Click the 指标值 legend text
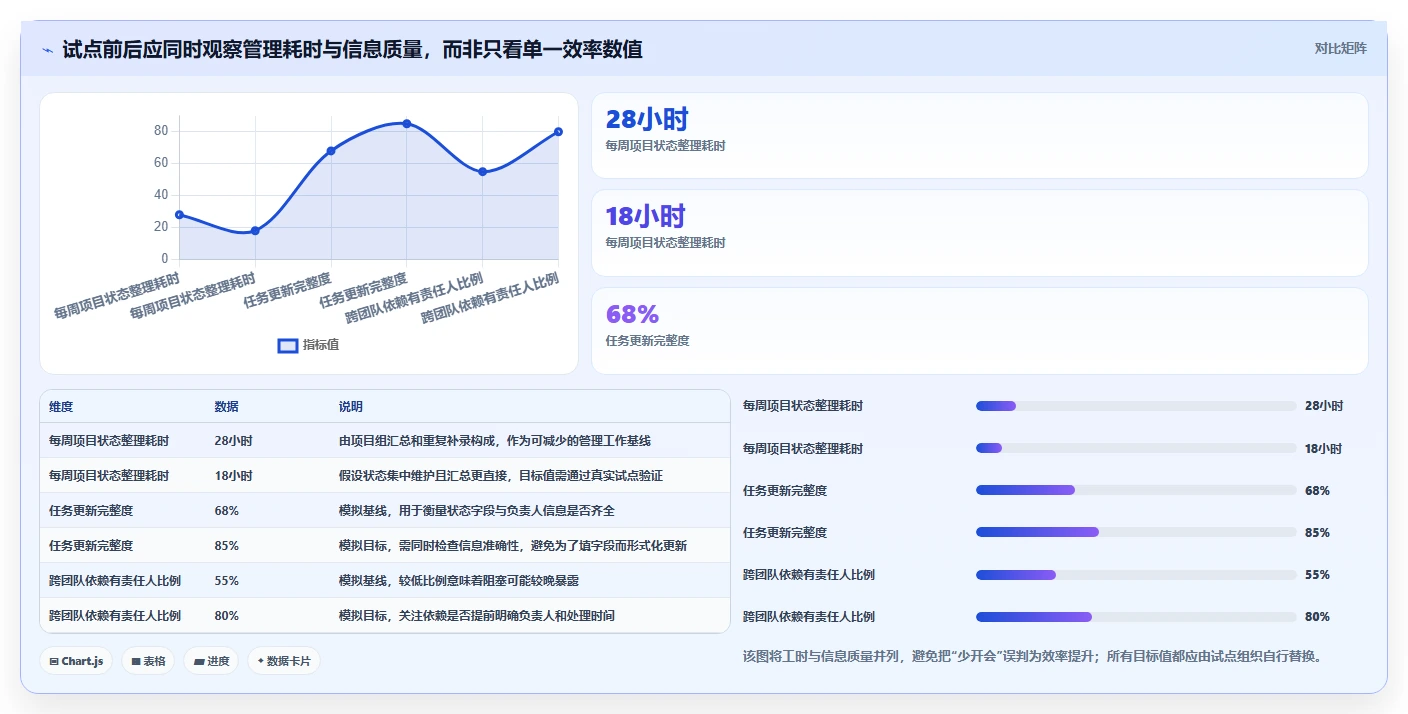The image size is (1408, 714). [x=321, y=345]
